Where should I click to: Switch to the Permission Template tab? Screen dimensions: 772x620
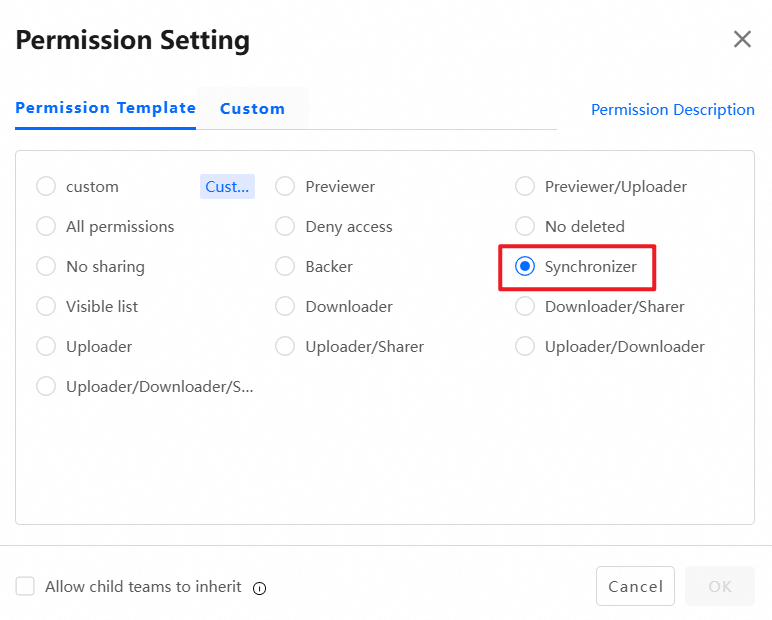click(x=105, y=108)
